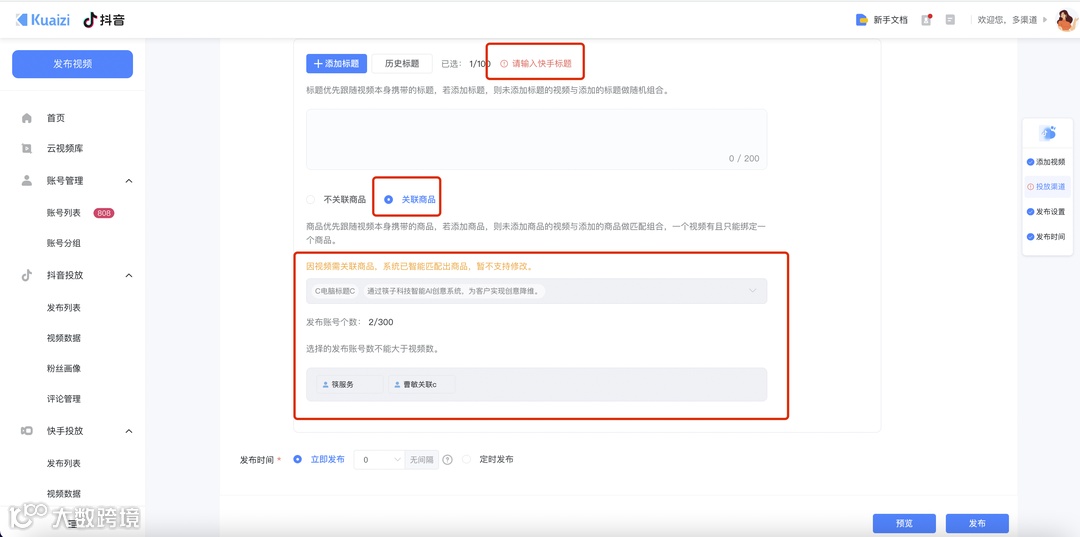Go to 首页 in the sidebar
The height and width of the screenshot is (537, 1080).
click(x=56, y=118)
